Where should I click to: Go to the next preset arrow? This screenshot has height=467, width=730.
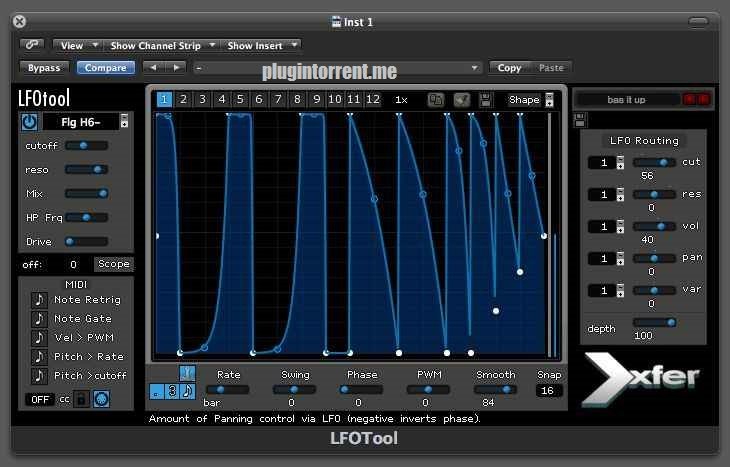176,68
